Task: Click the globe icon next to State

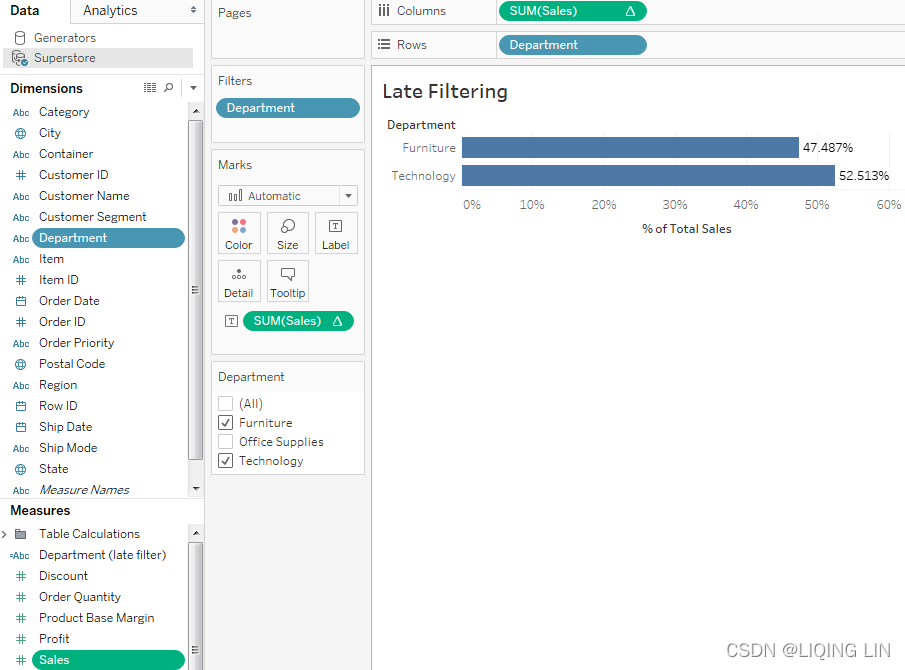Action: point(21,469)
